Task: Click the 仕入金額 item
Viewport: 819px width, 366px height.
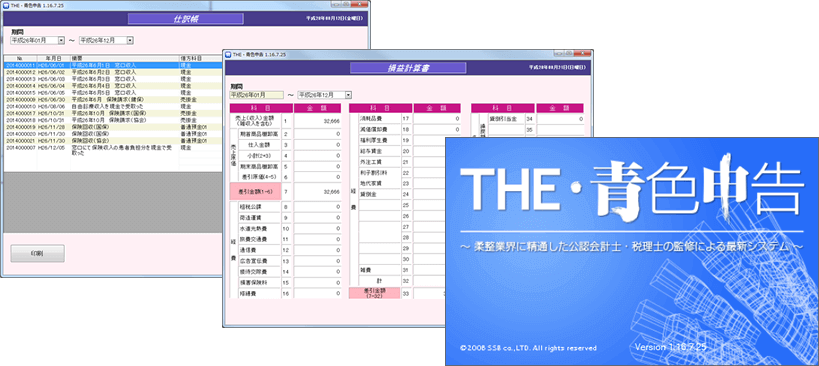Action: (x=259, y=145)
